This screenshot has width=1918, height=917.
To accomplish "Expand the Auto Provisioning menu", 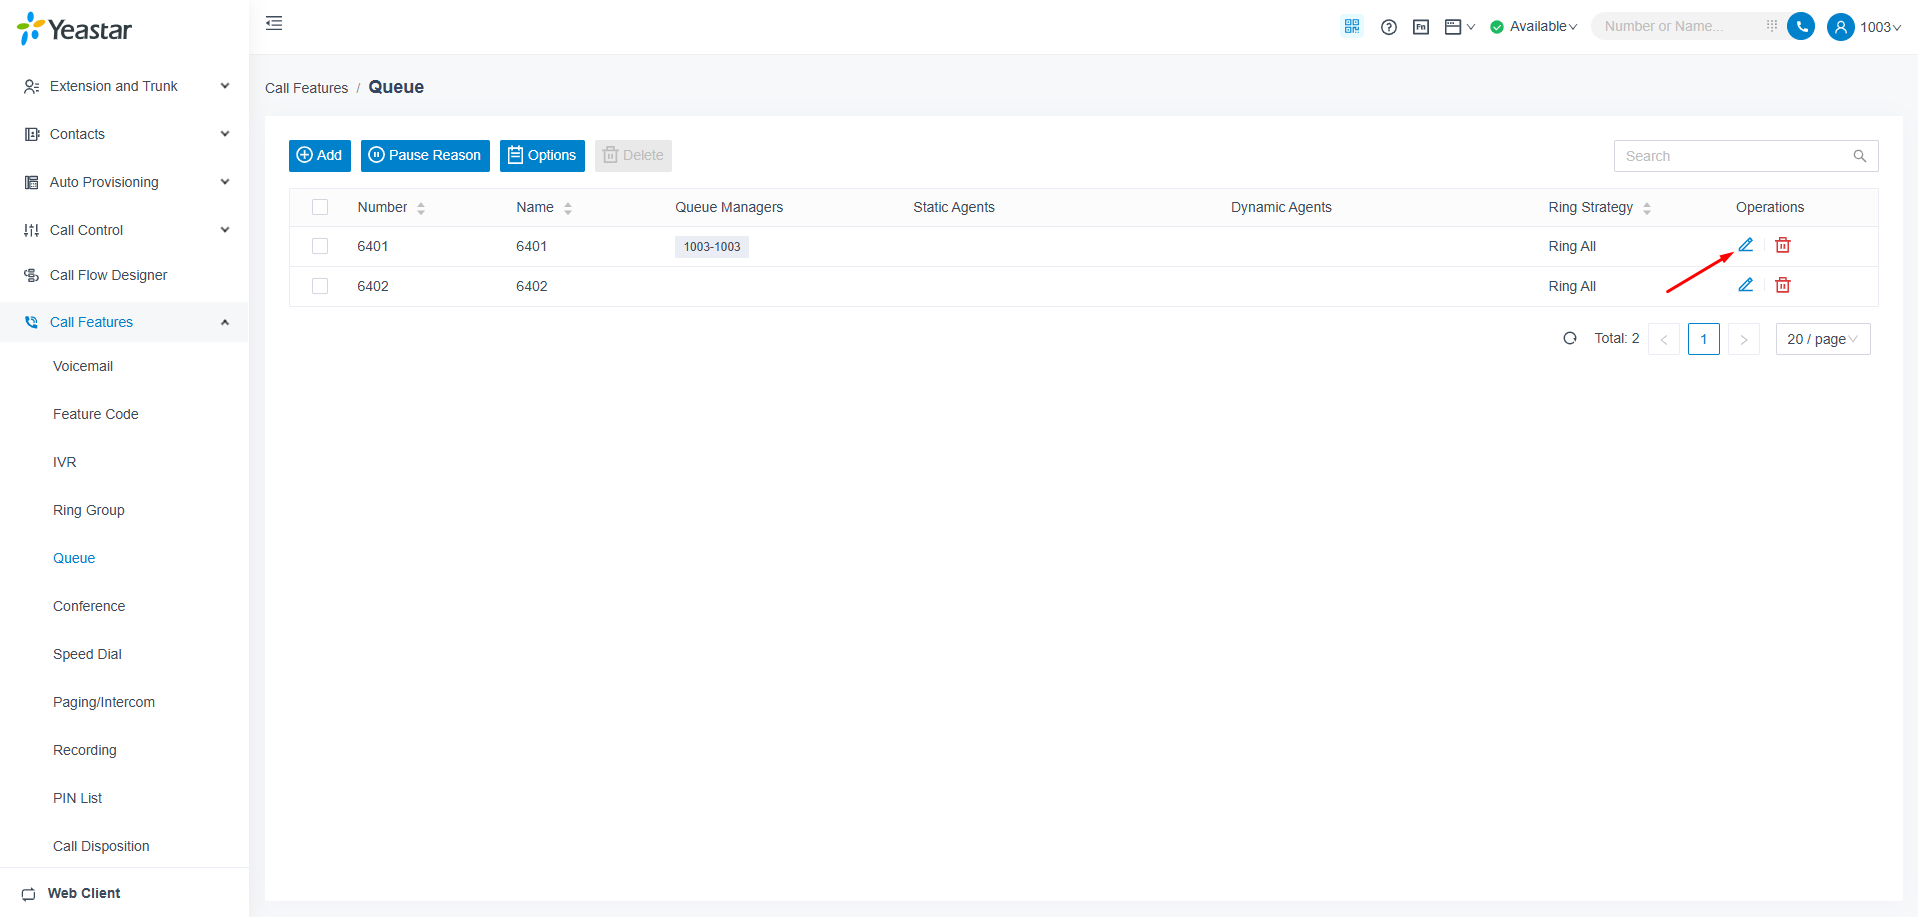I will (125, 182).
